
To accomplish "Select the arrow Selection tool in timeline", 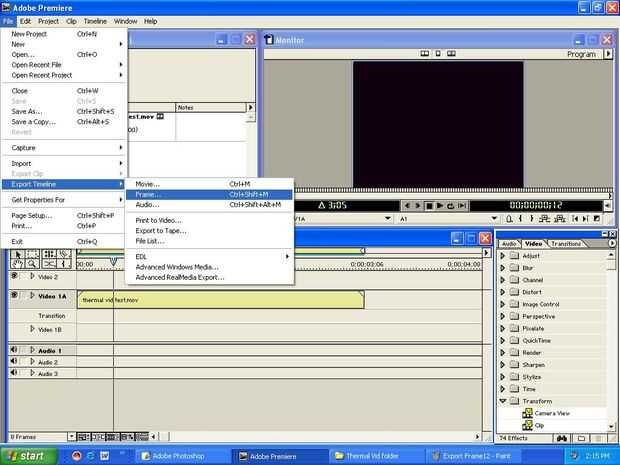I will 17,254.
